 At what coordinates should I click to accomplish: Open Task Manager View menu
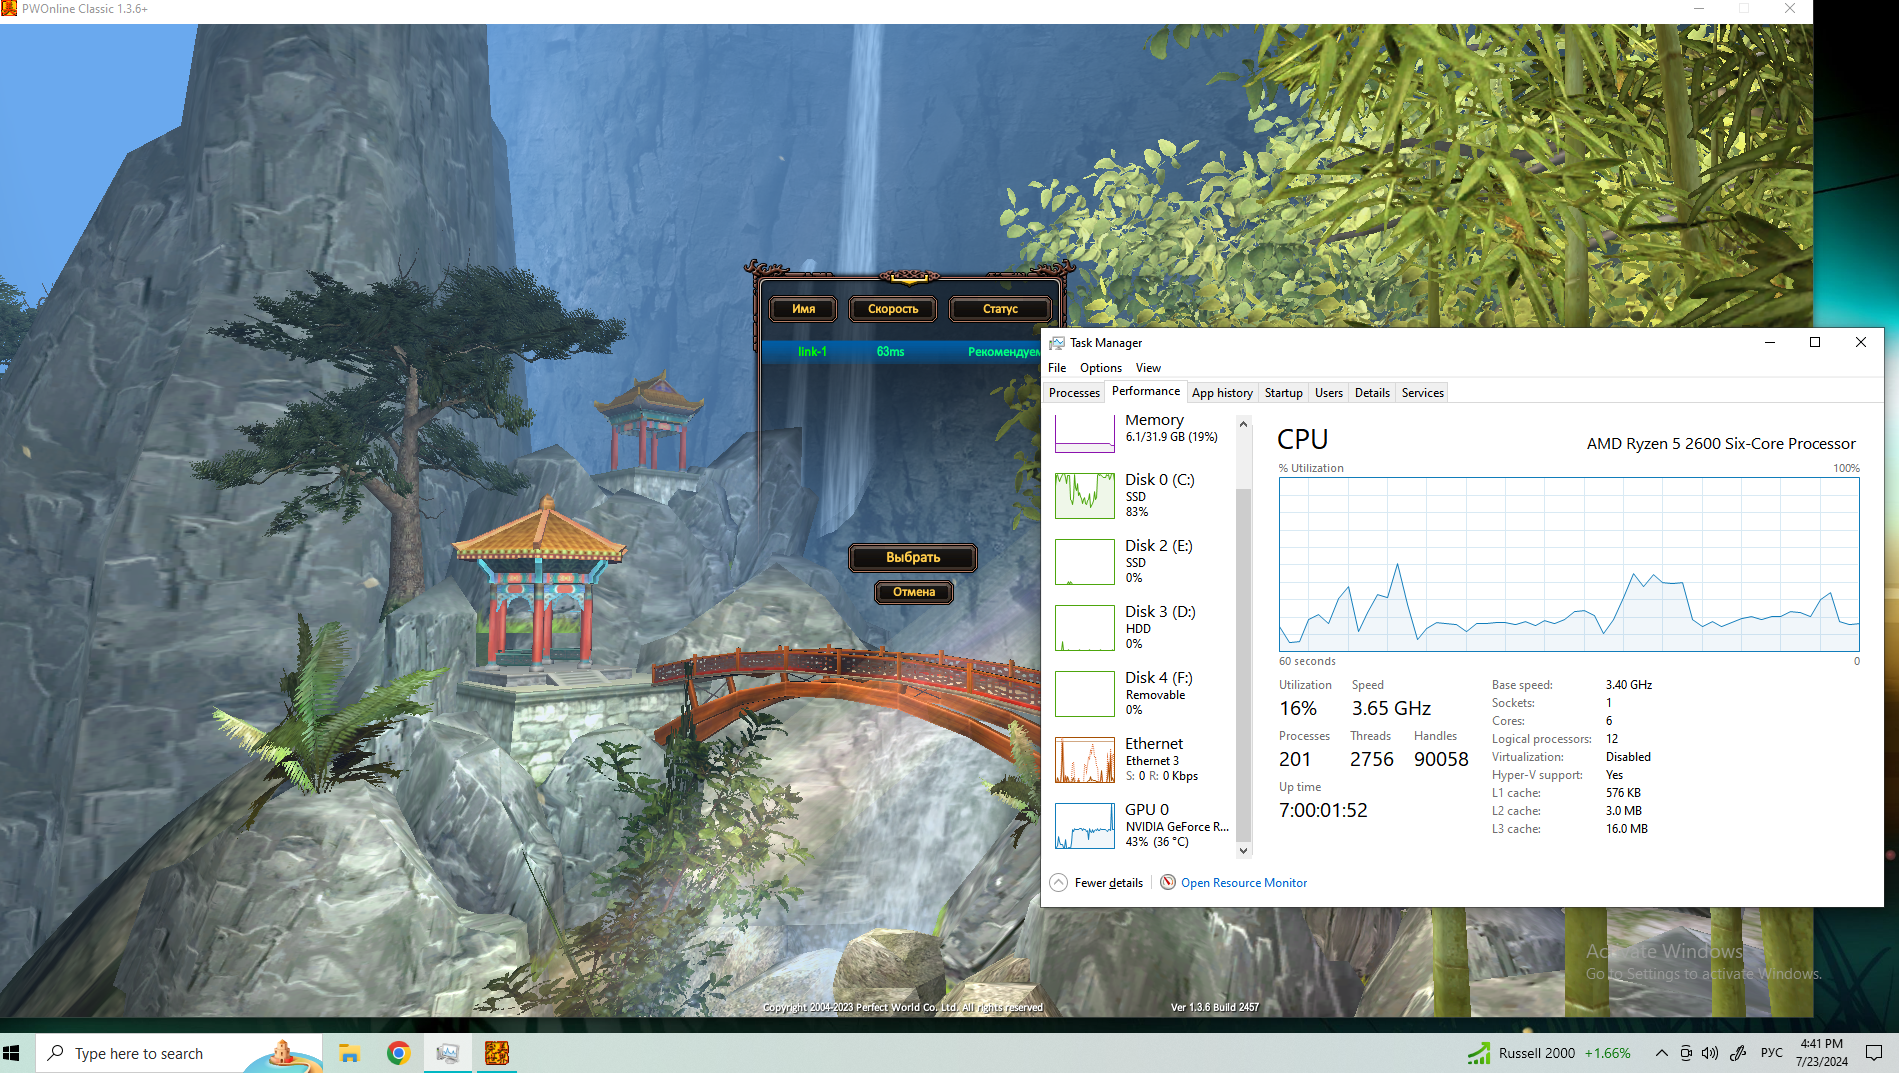coord(1148,368)
